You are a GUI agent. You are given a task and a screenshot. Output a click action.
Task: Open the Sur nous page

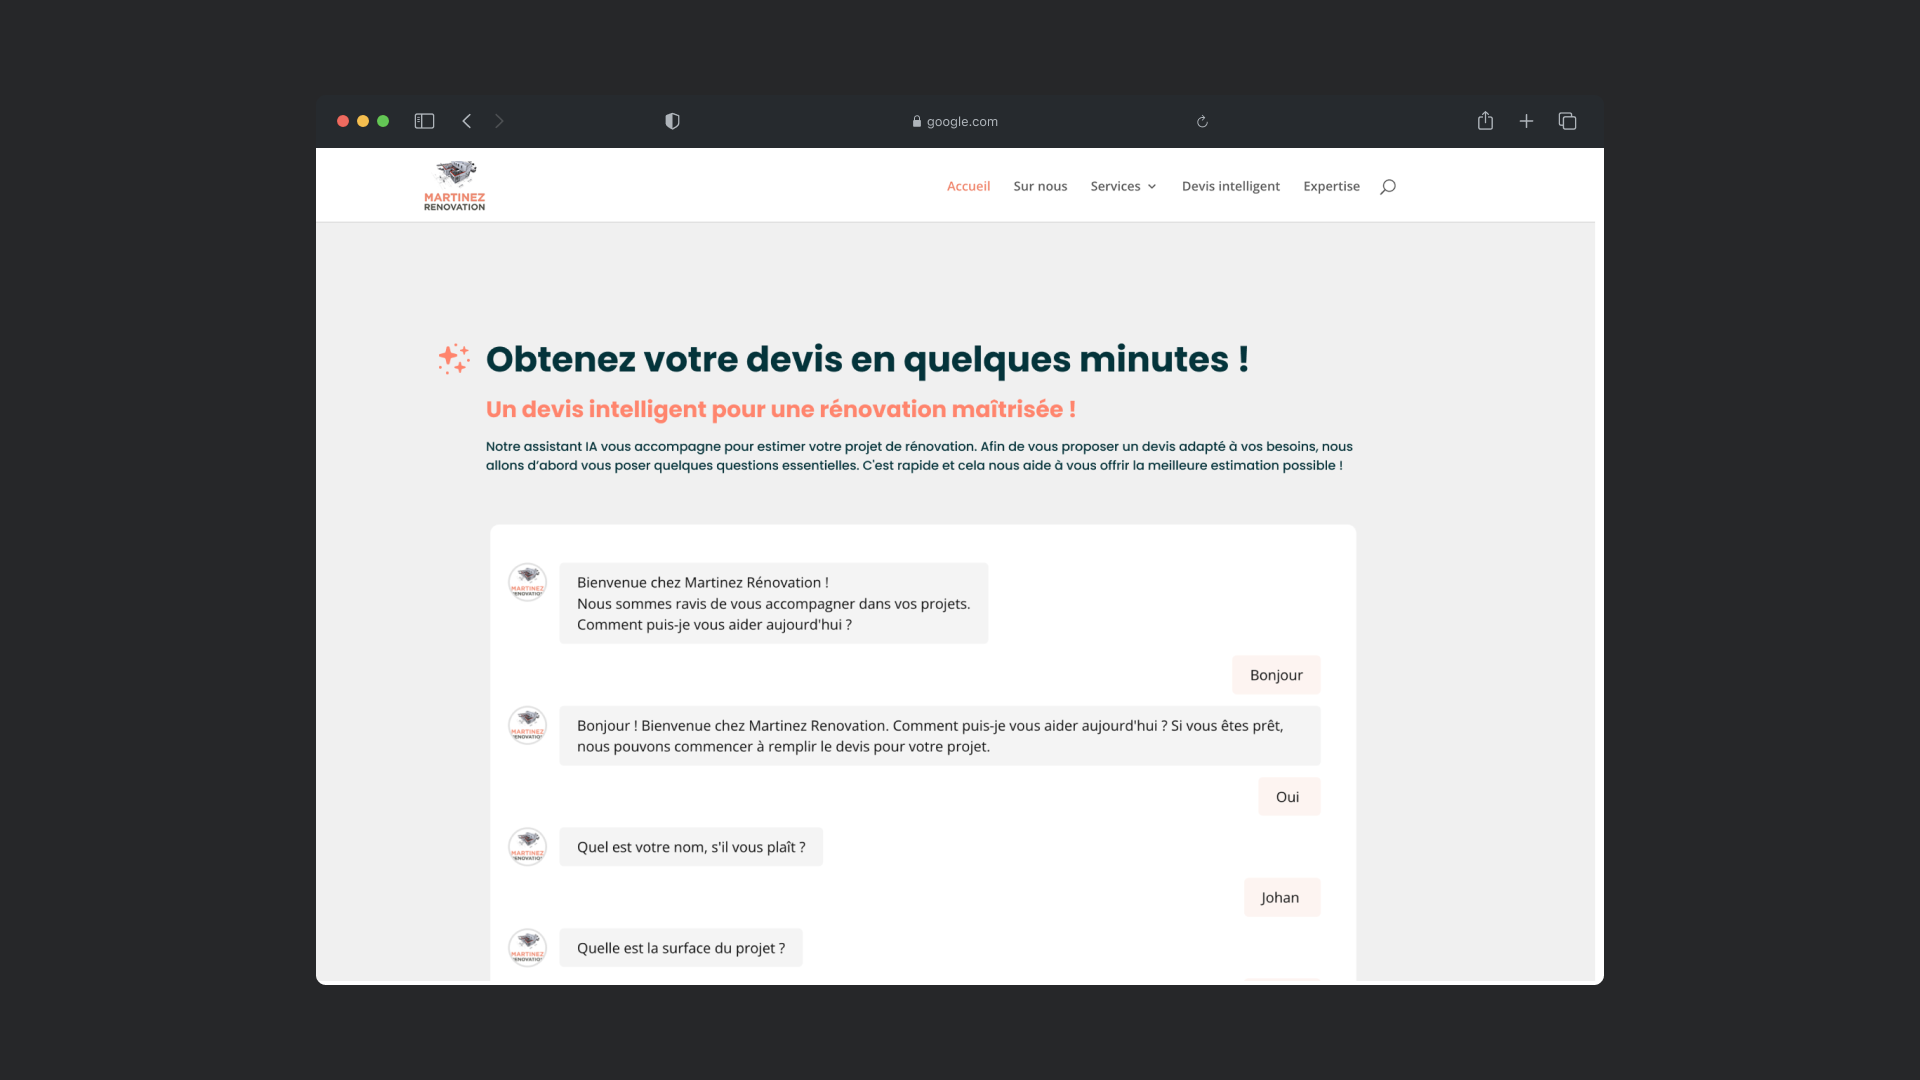(1040, 186)
